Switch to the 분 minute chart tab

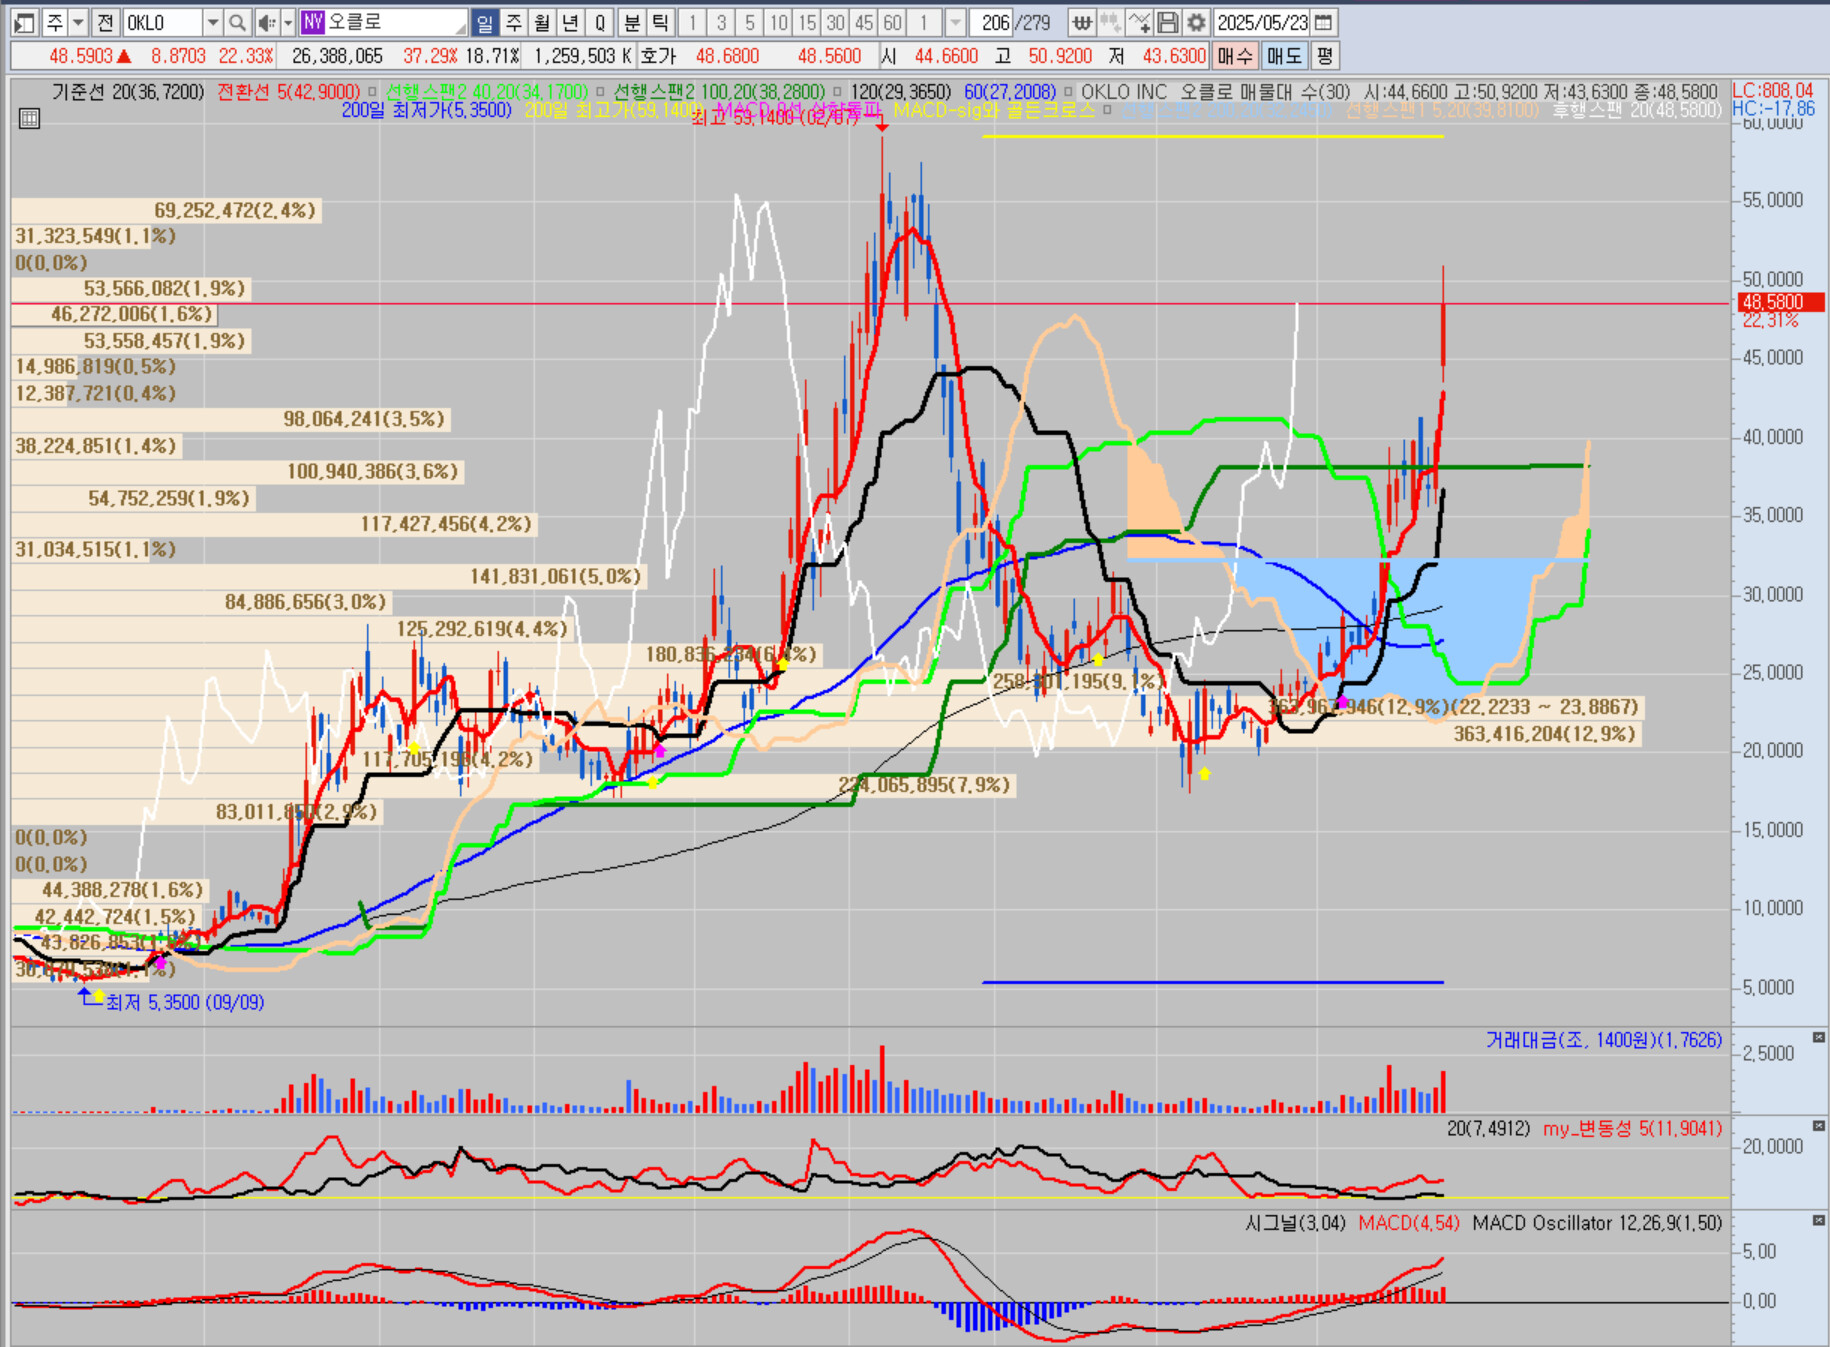(x=632, y=22)
